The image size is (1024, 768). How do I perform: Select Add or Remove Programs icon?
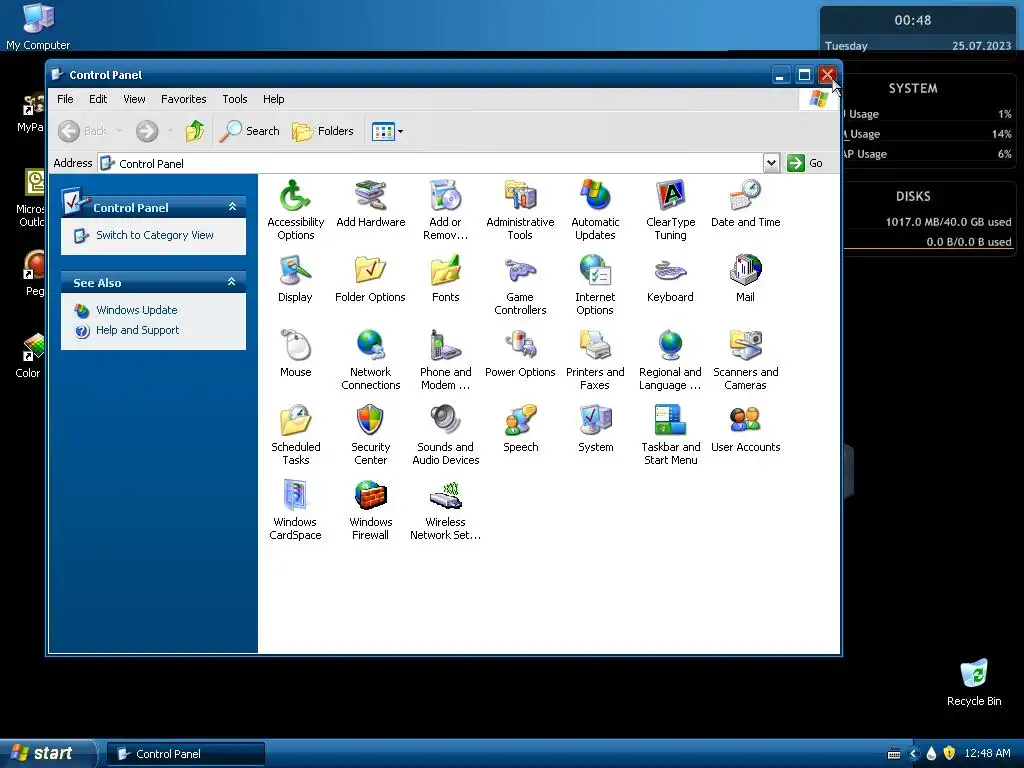coord(445,196)
